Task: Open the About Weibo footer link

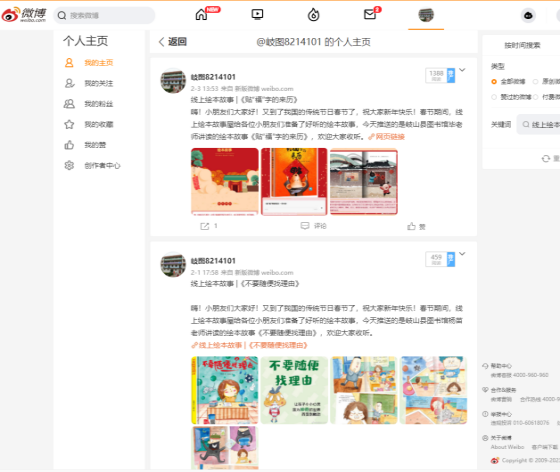Action: (x=507, y=447)
